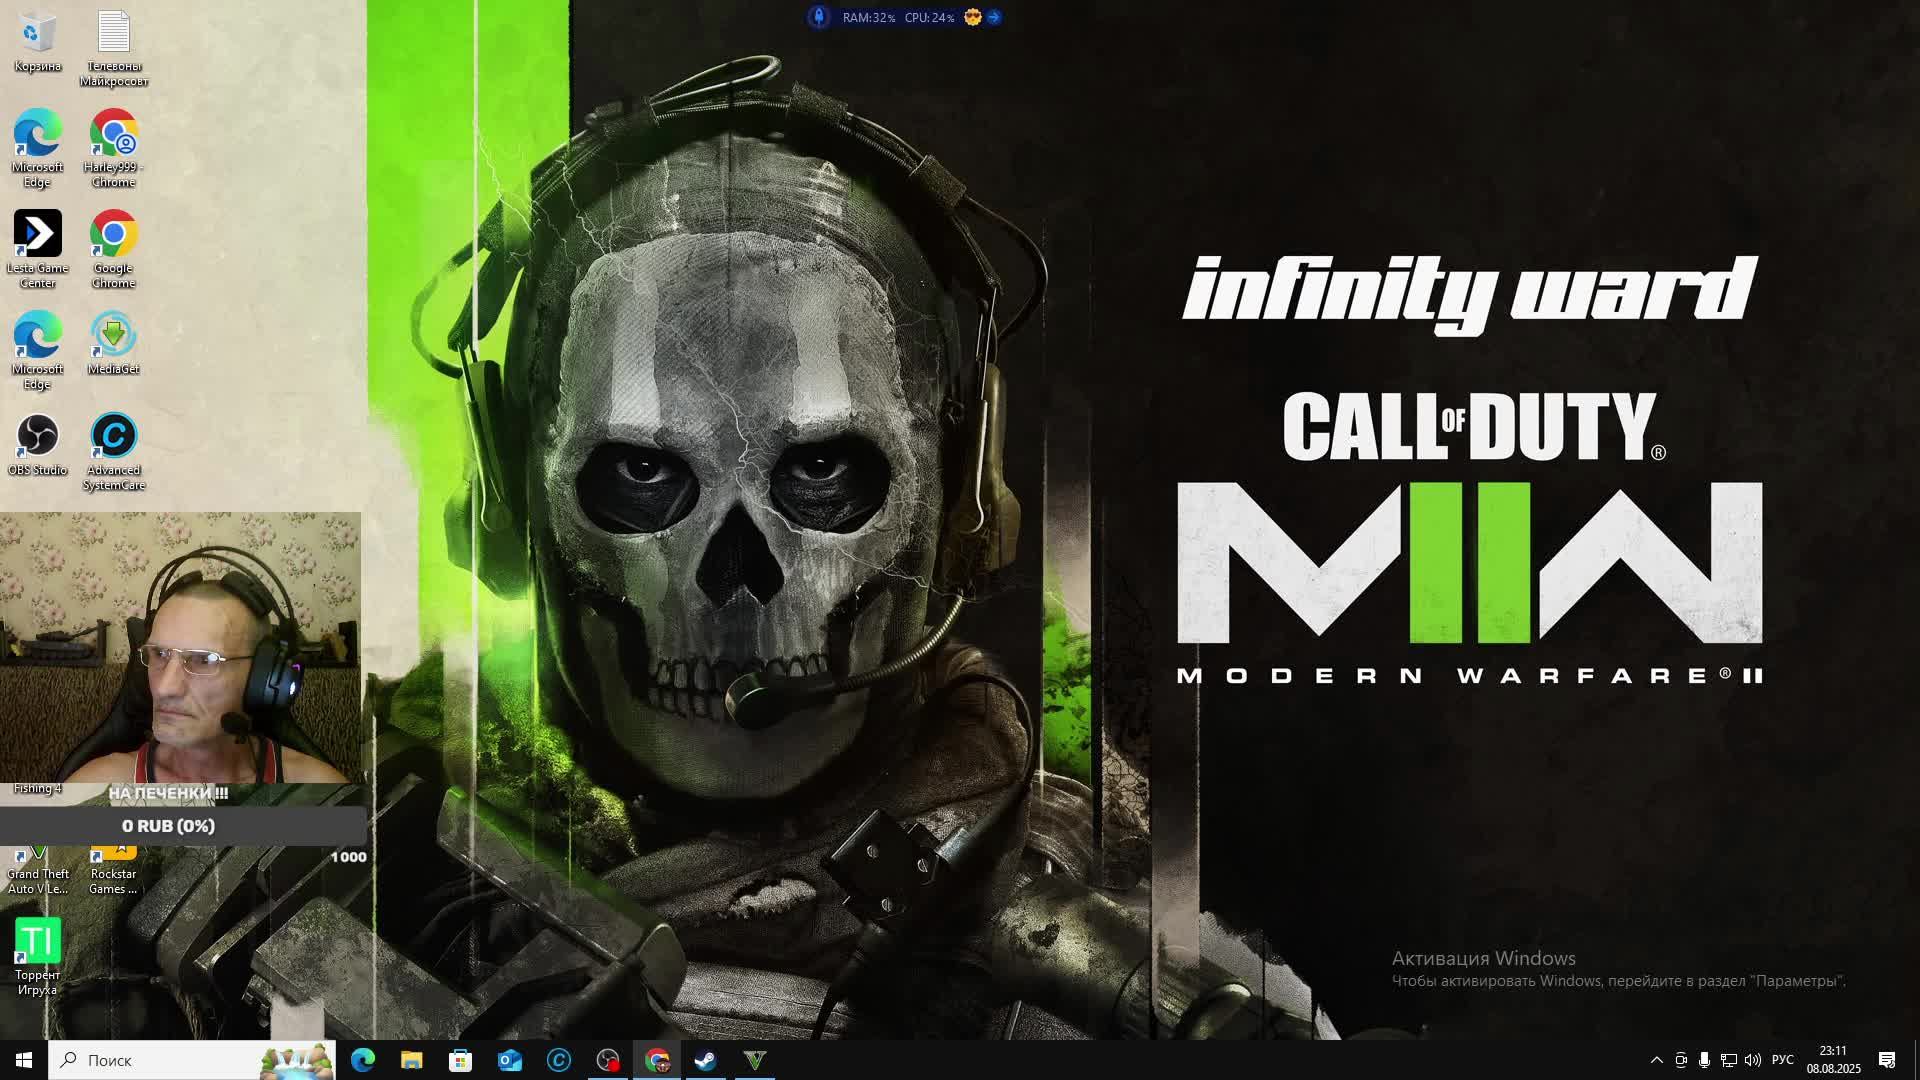This screenshot has height=1080, width=1920.
Task: Launch Lesta Game Center shortcut
Action: 37,234
